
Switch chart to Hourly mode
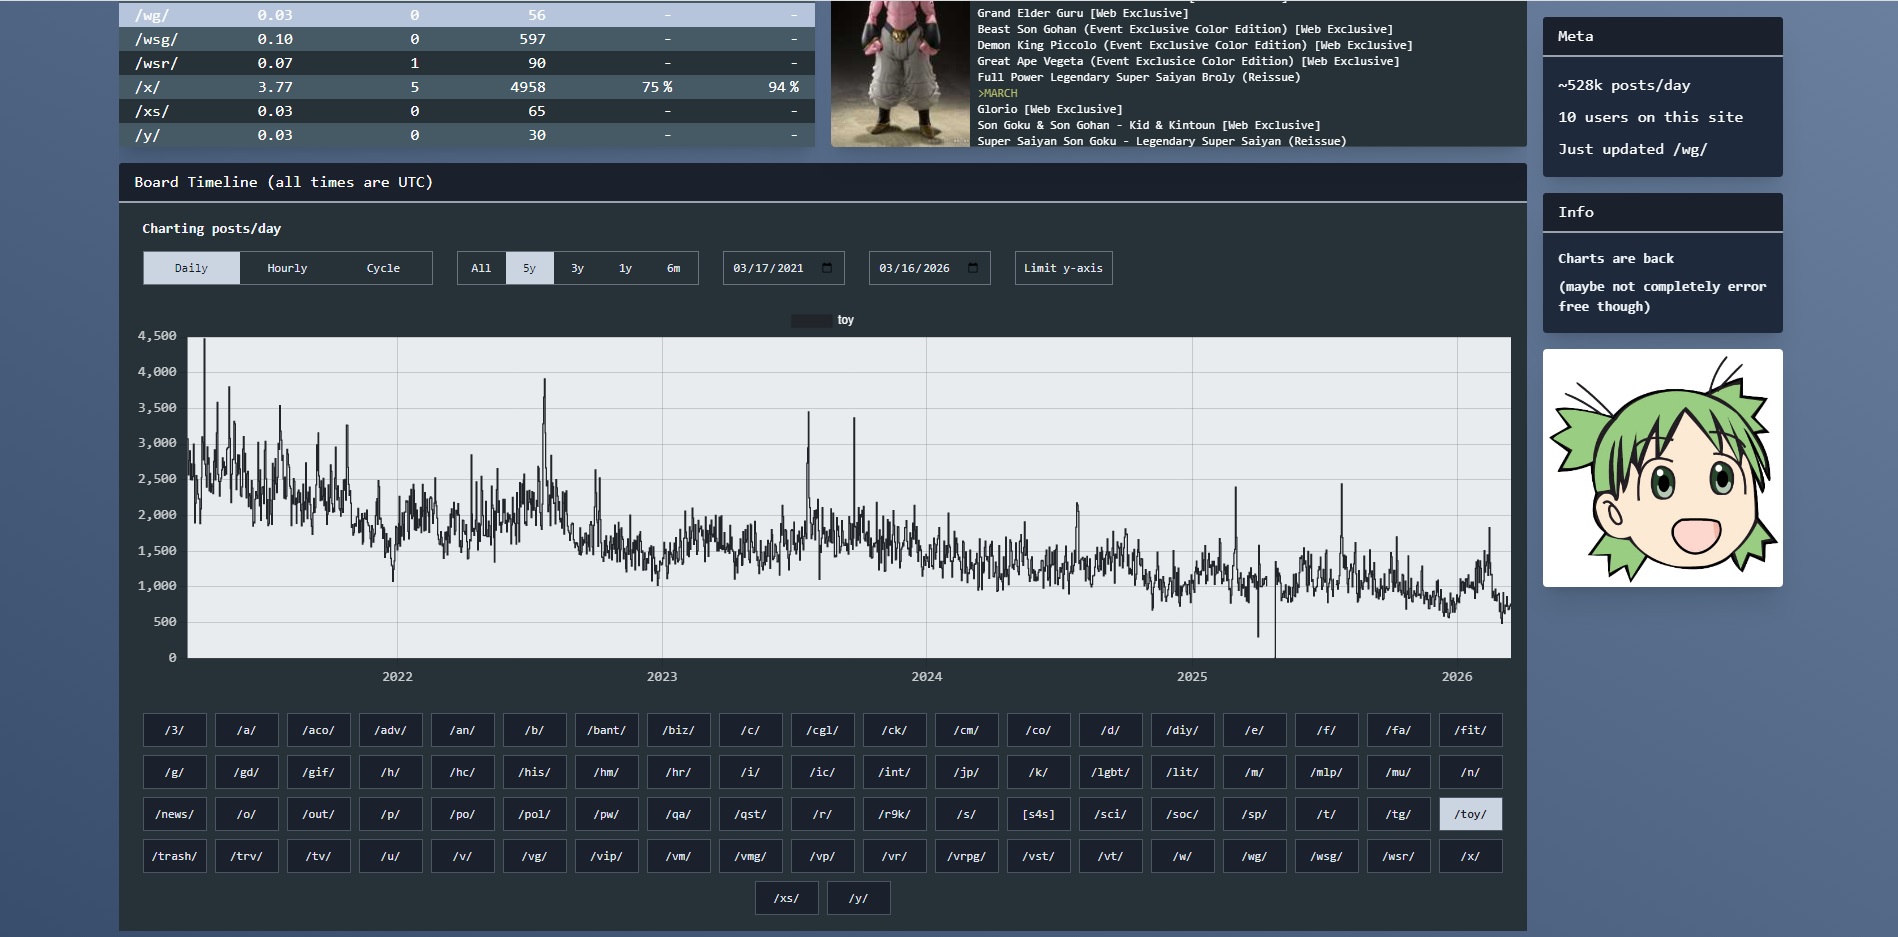(287, 268)
